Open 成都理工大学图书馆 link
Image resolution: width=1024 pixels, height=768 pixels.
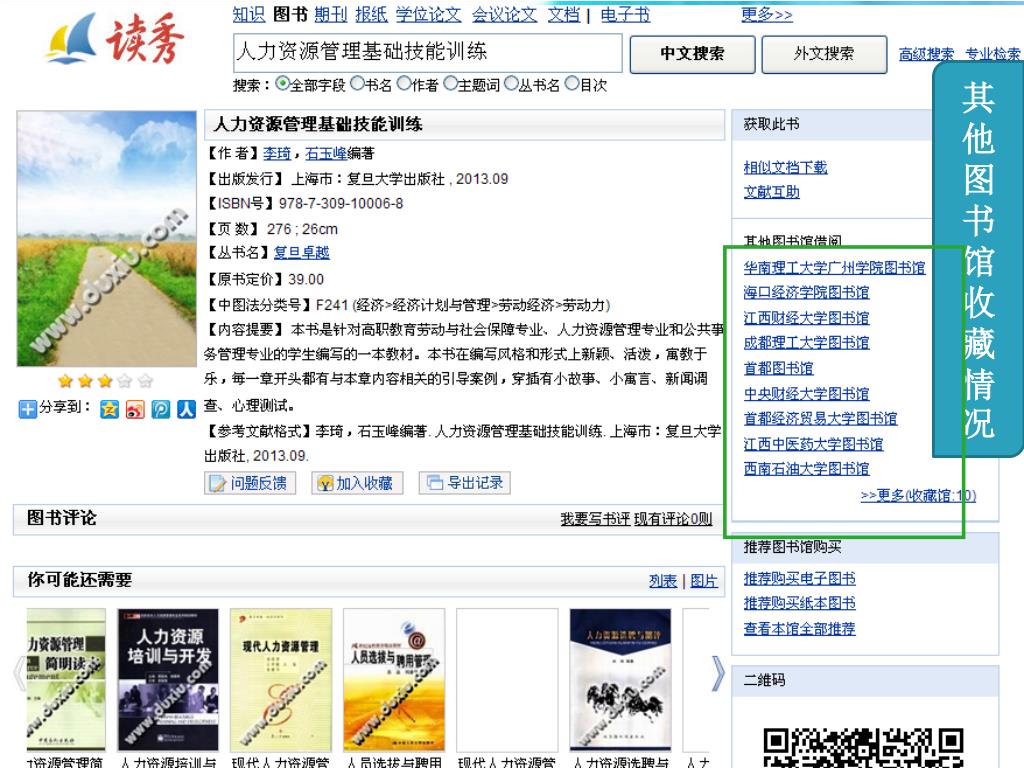[807, 343]
